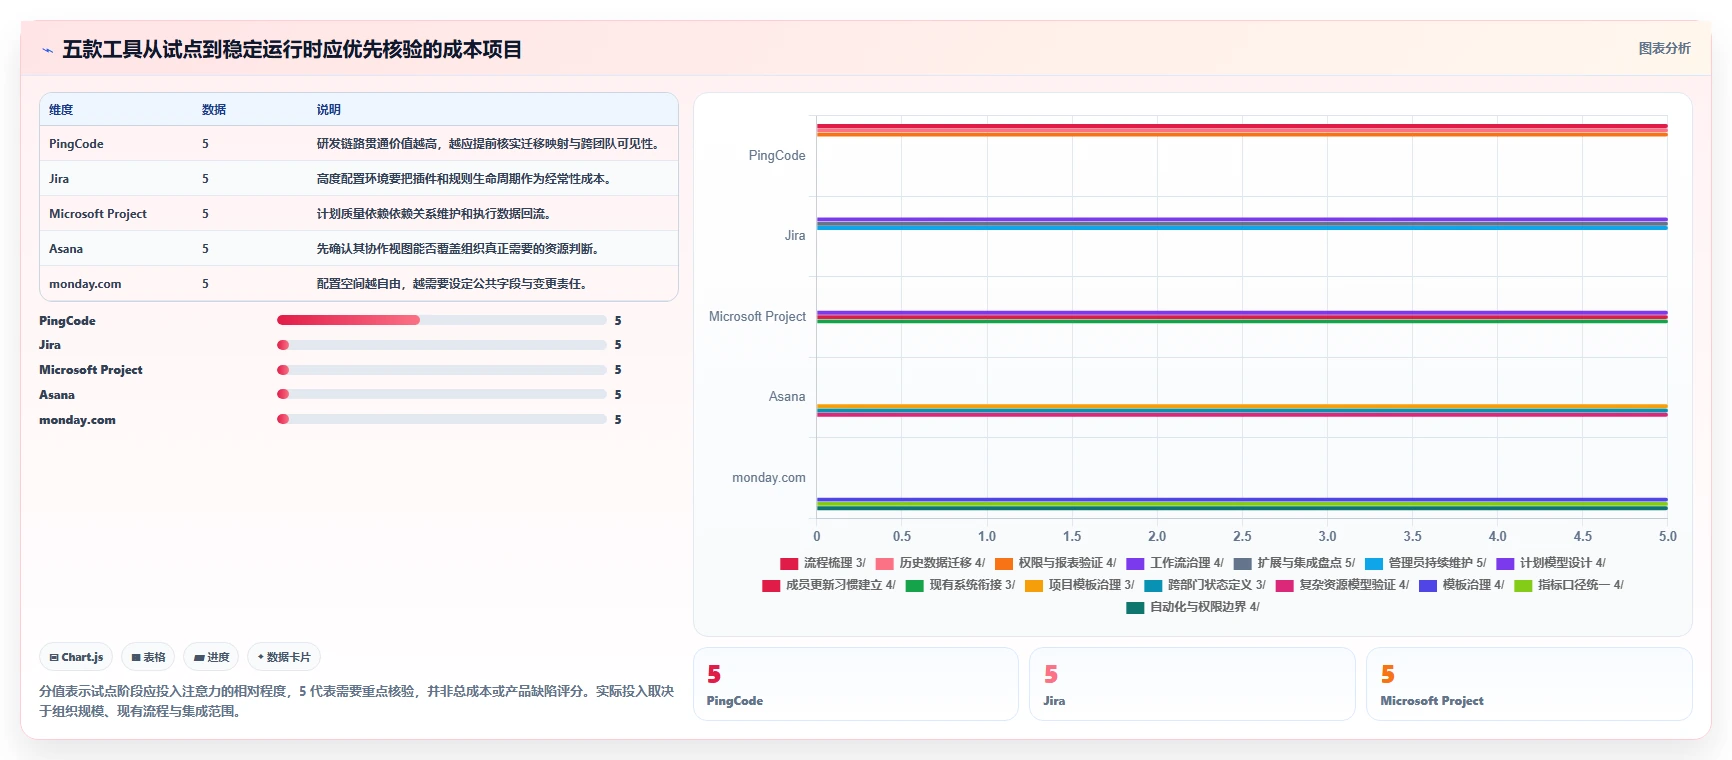Click the footnote text starting 分值表示试点阶段
Screen dimensions: 1732x760
(356, 701)
